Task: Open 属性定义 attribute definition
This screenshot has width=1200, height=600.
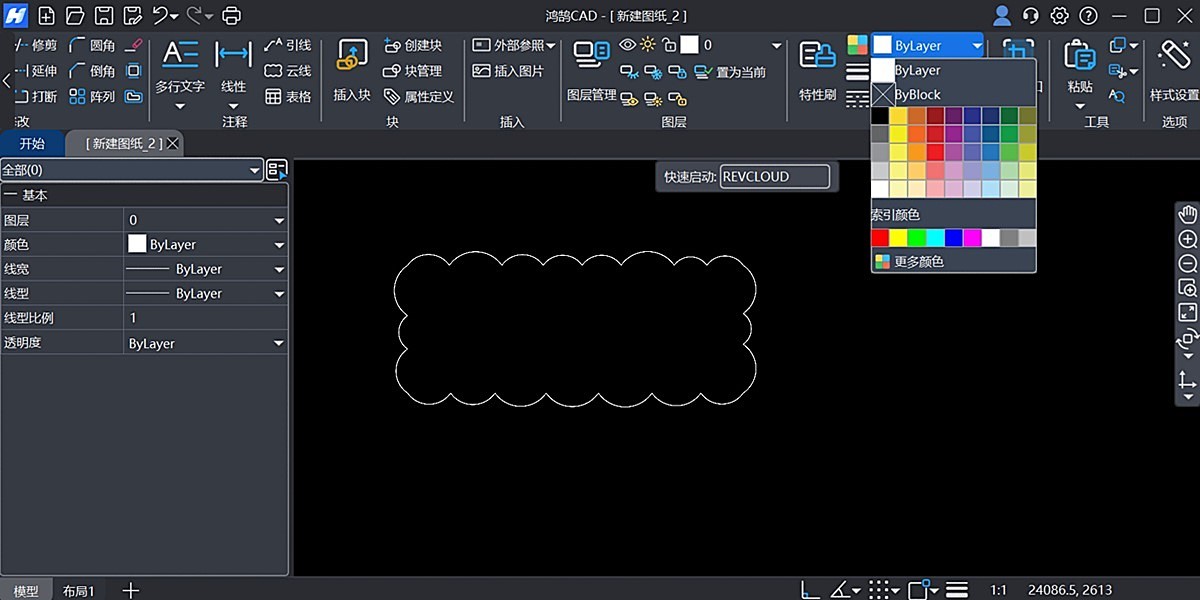Action: pos(419,96)
